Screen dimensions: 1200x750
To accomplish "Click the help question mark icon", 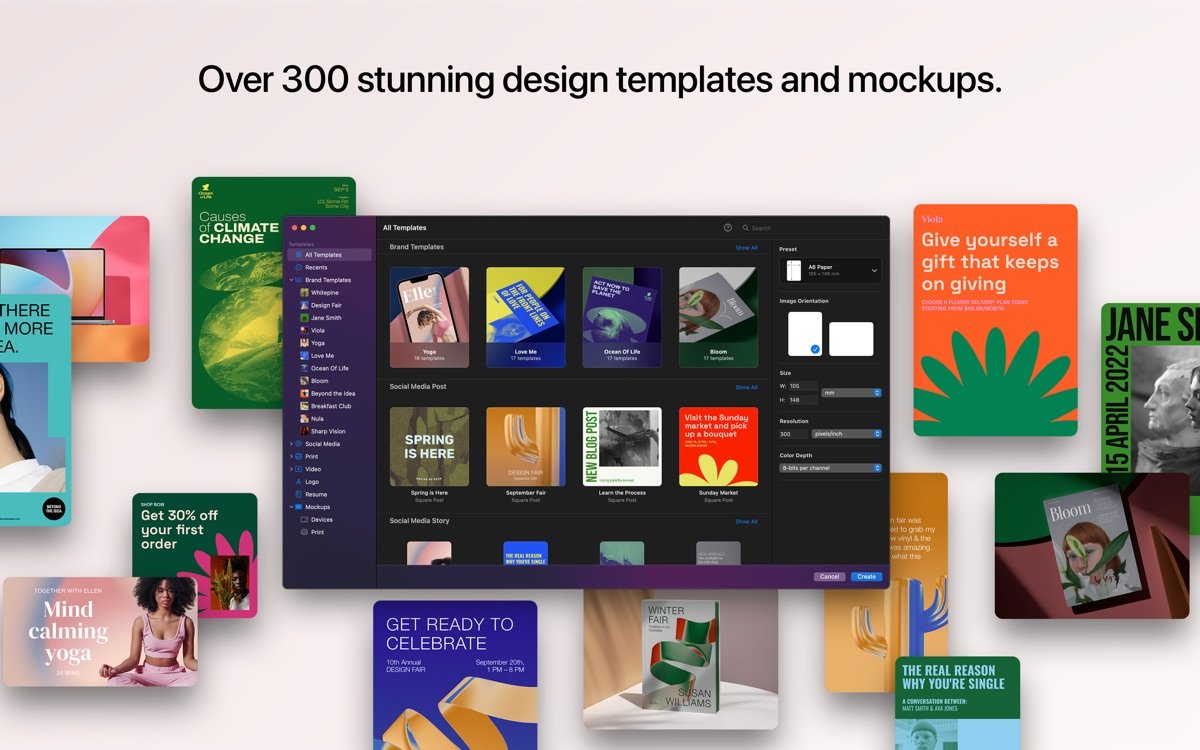I will point(728,228).
